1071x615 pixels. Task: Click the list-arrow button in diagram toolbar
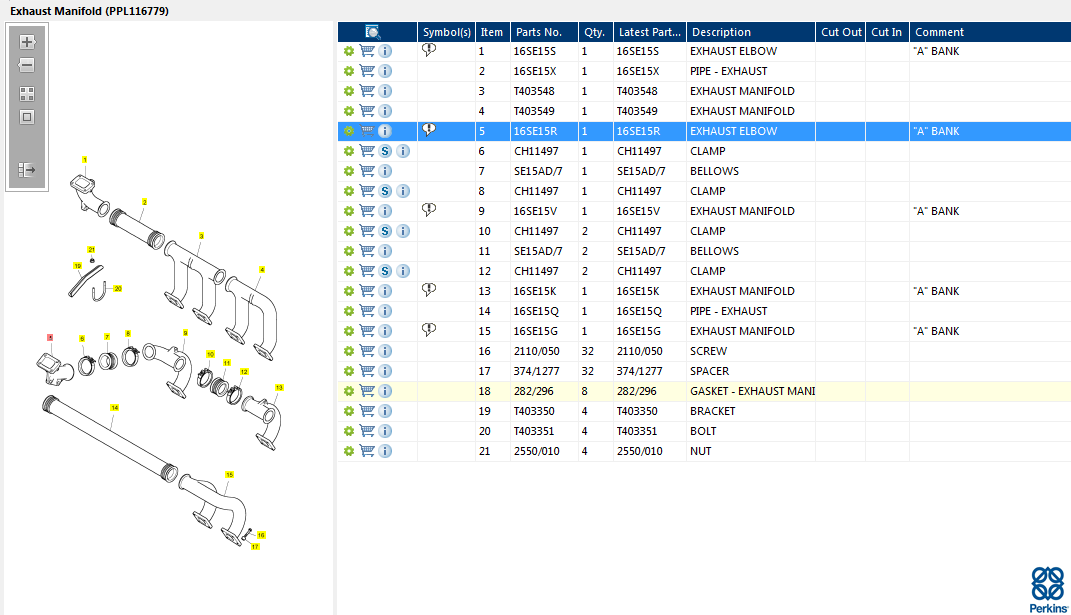(x=27, y=170)
